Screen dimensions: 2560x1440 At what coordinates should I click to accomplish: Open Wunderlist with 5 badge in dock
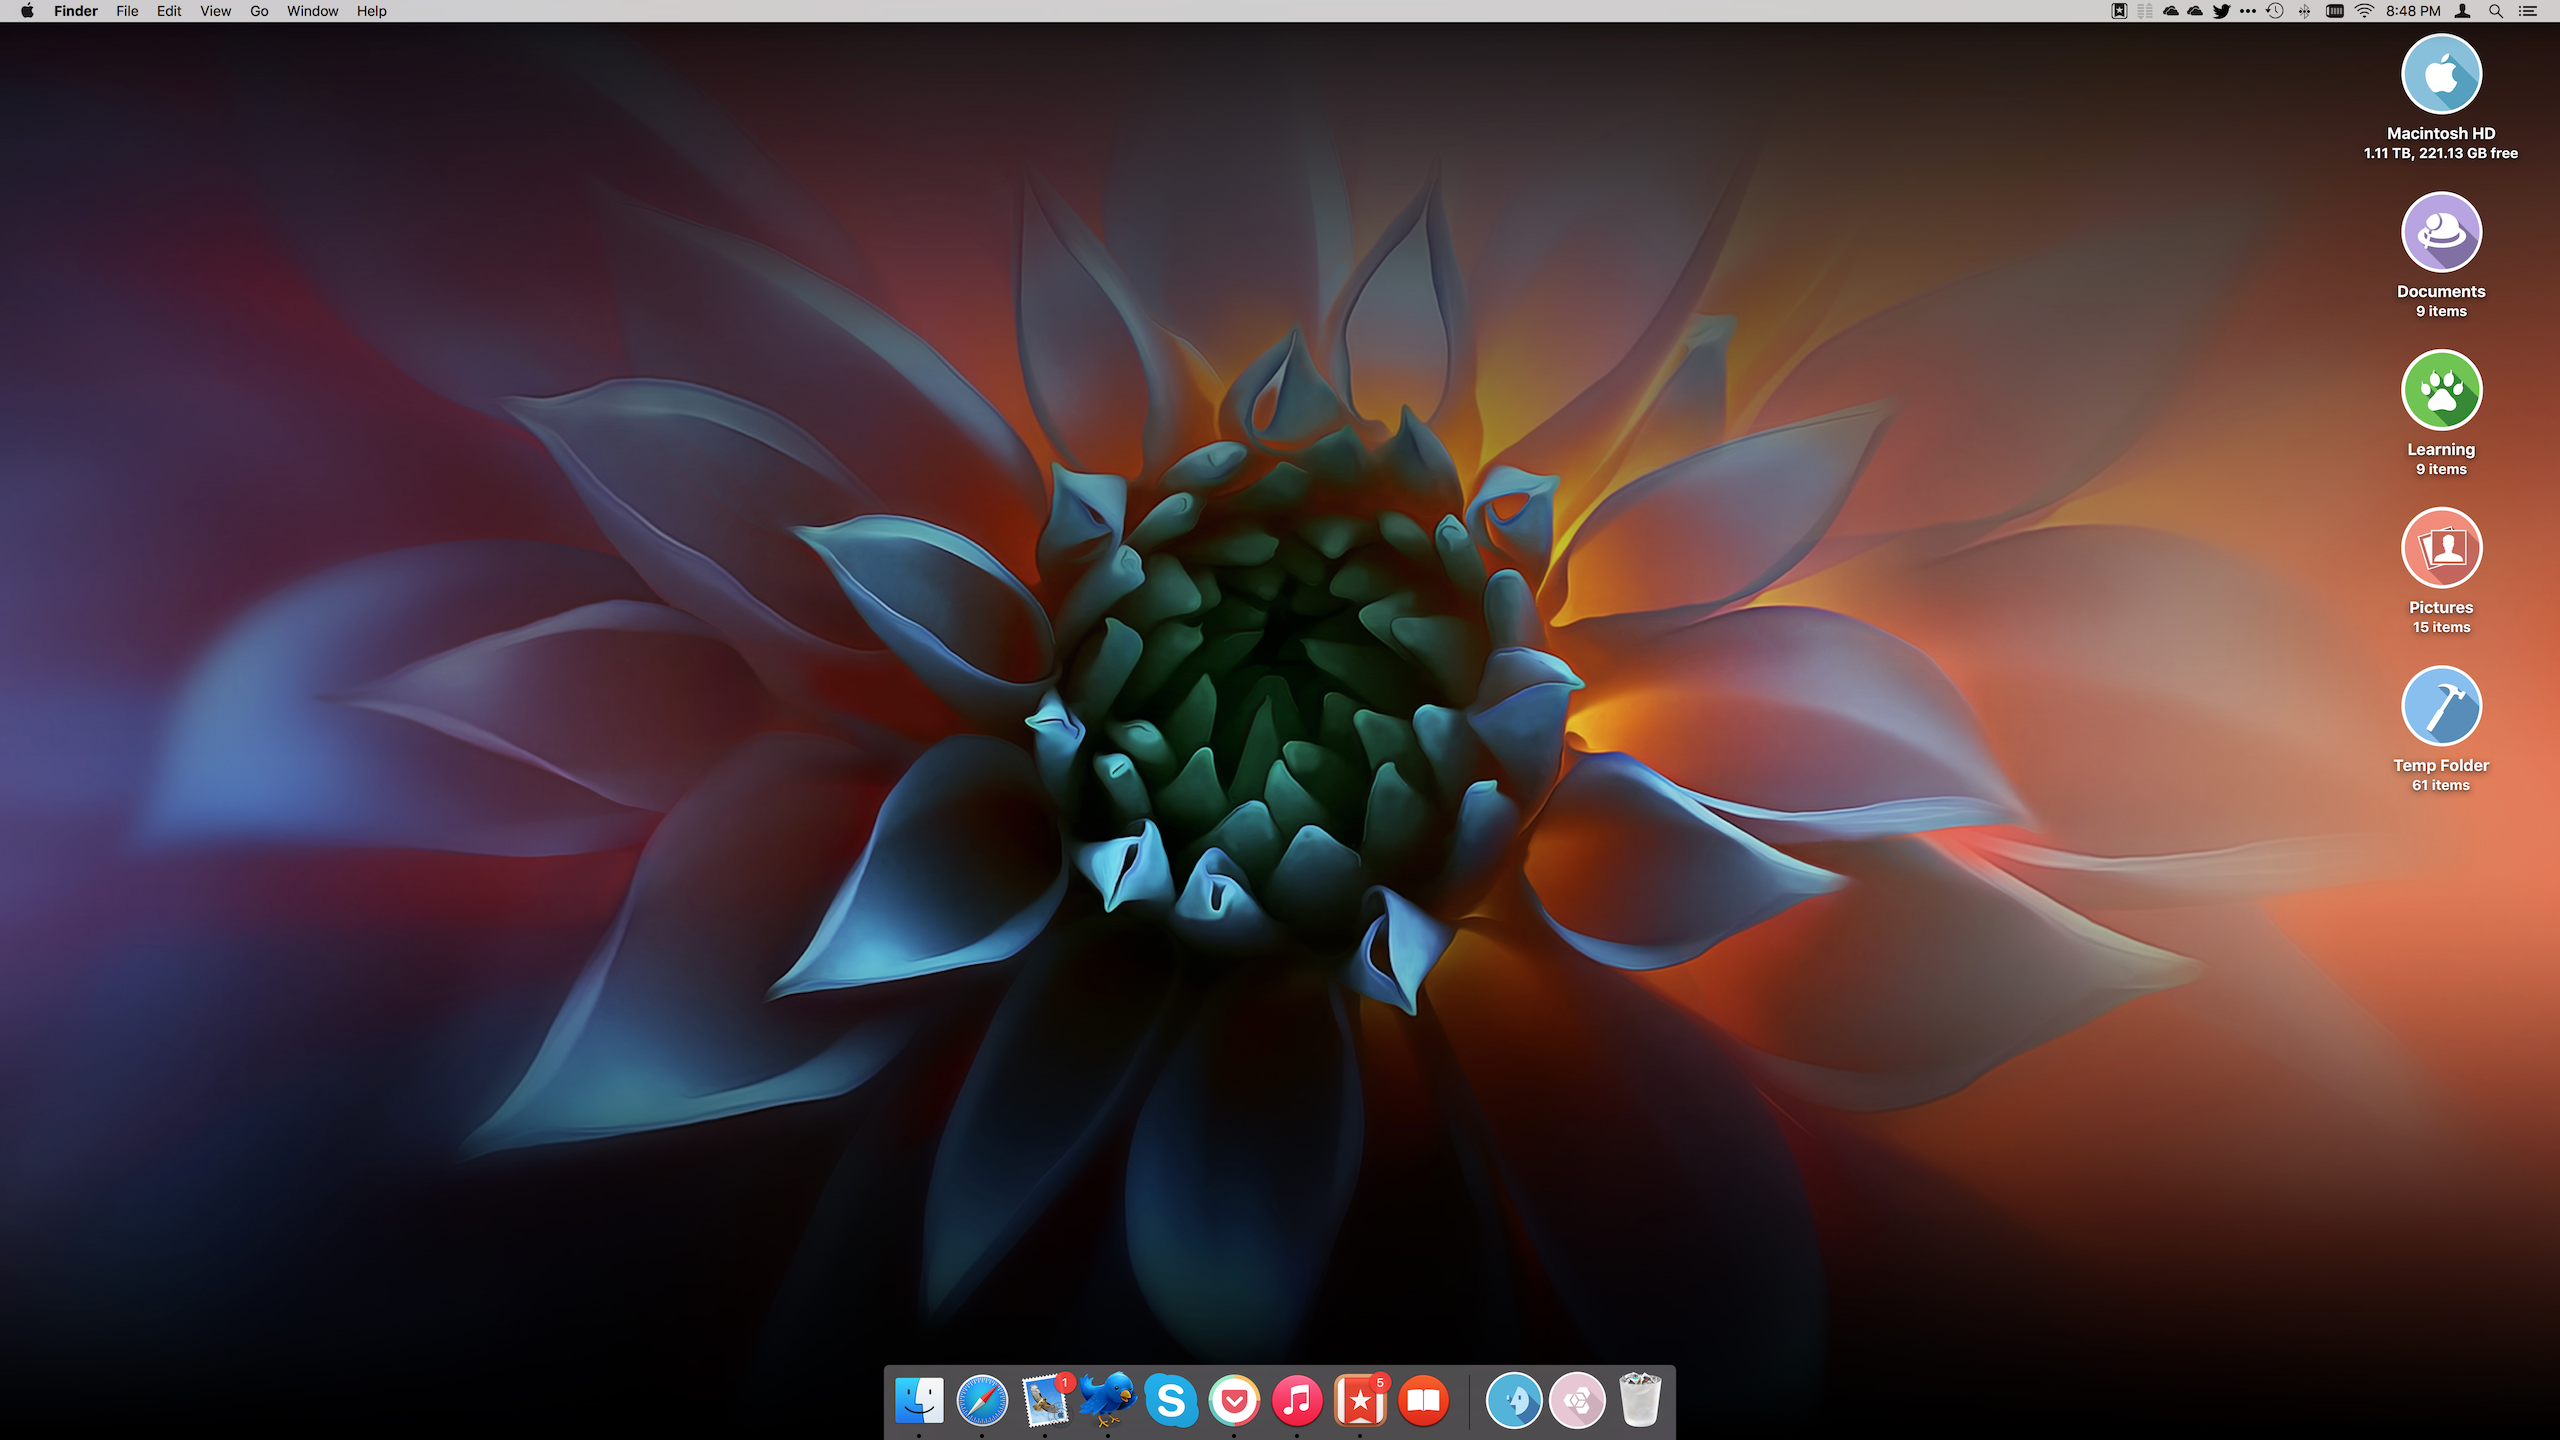pos(1360,1400)
